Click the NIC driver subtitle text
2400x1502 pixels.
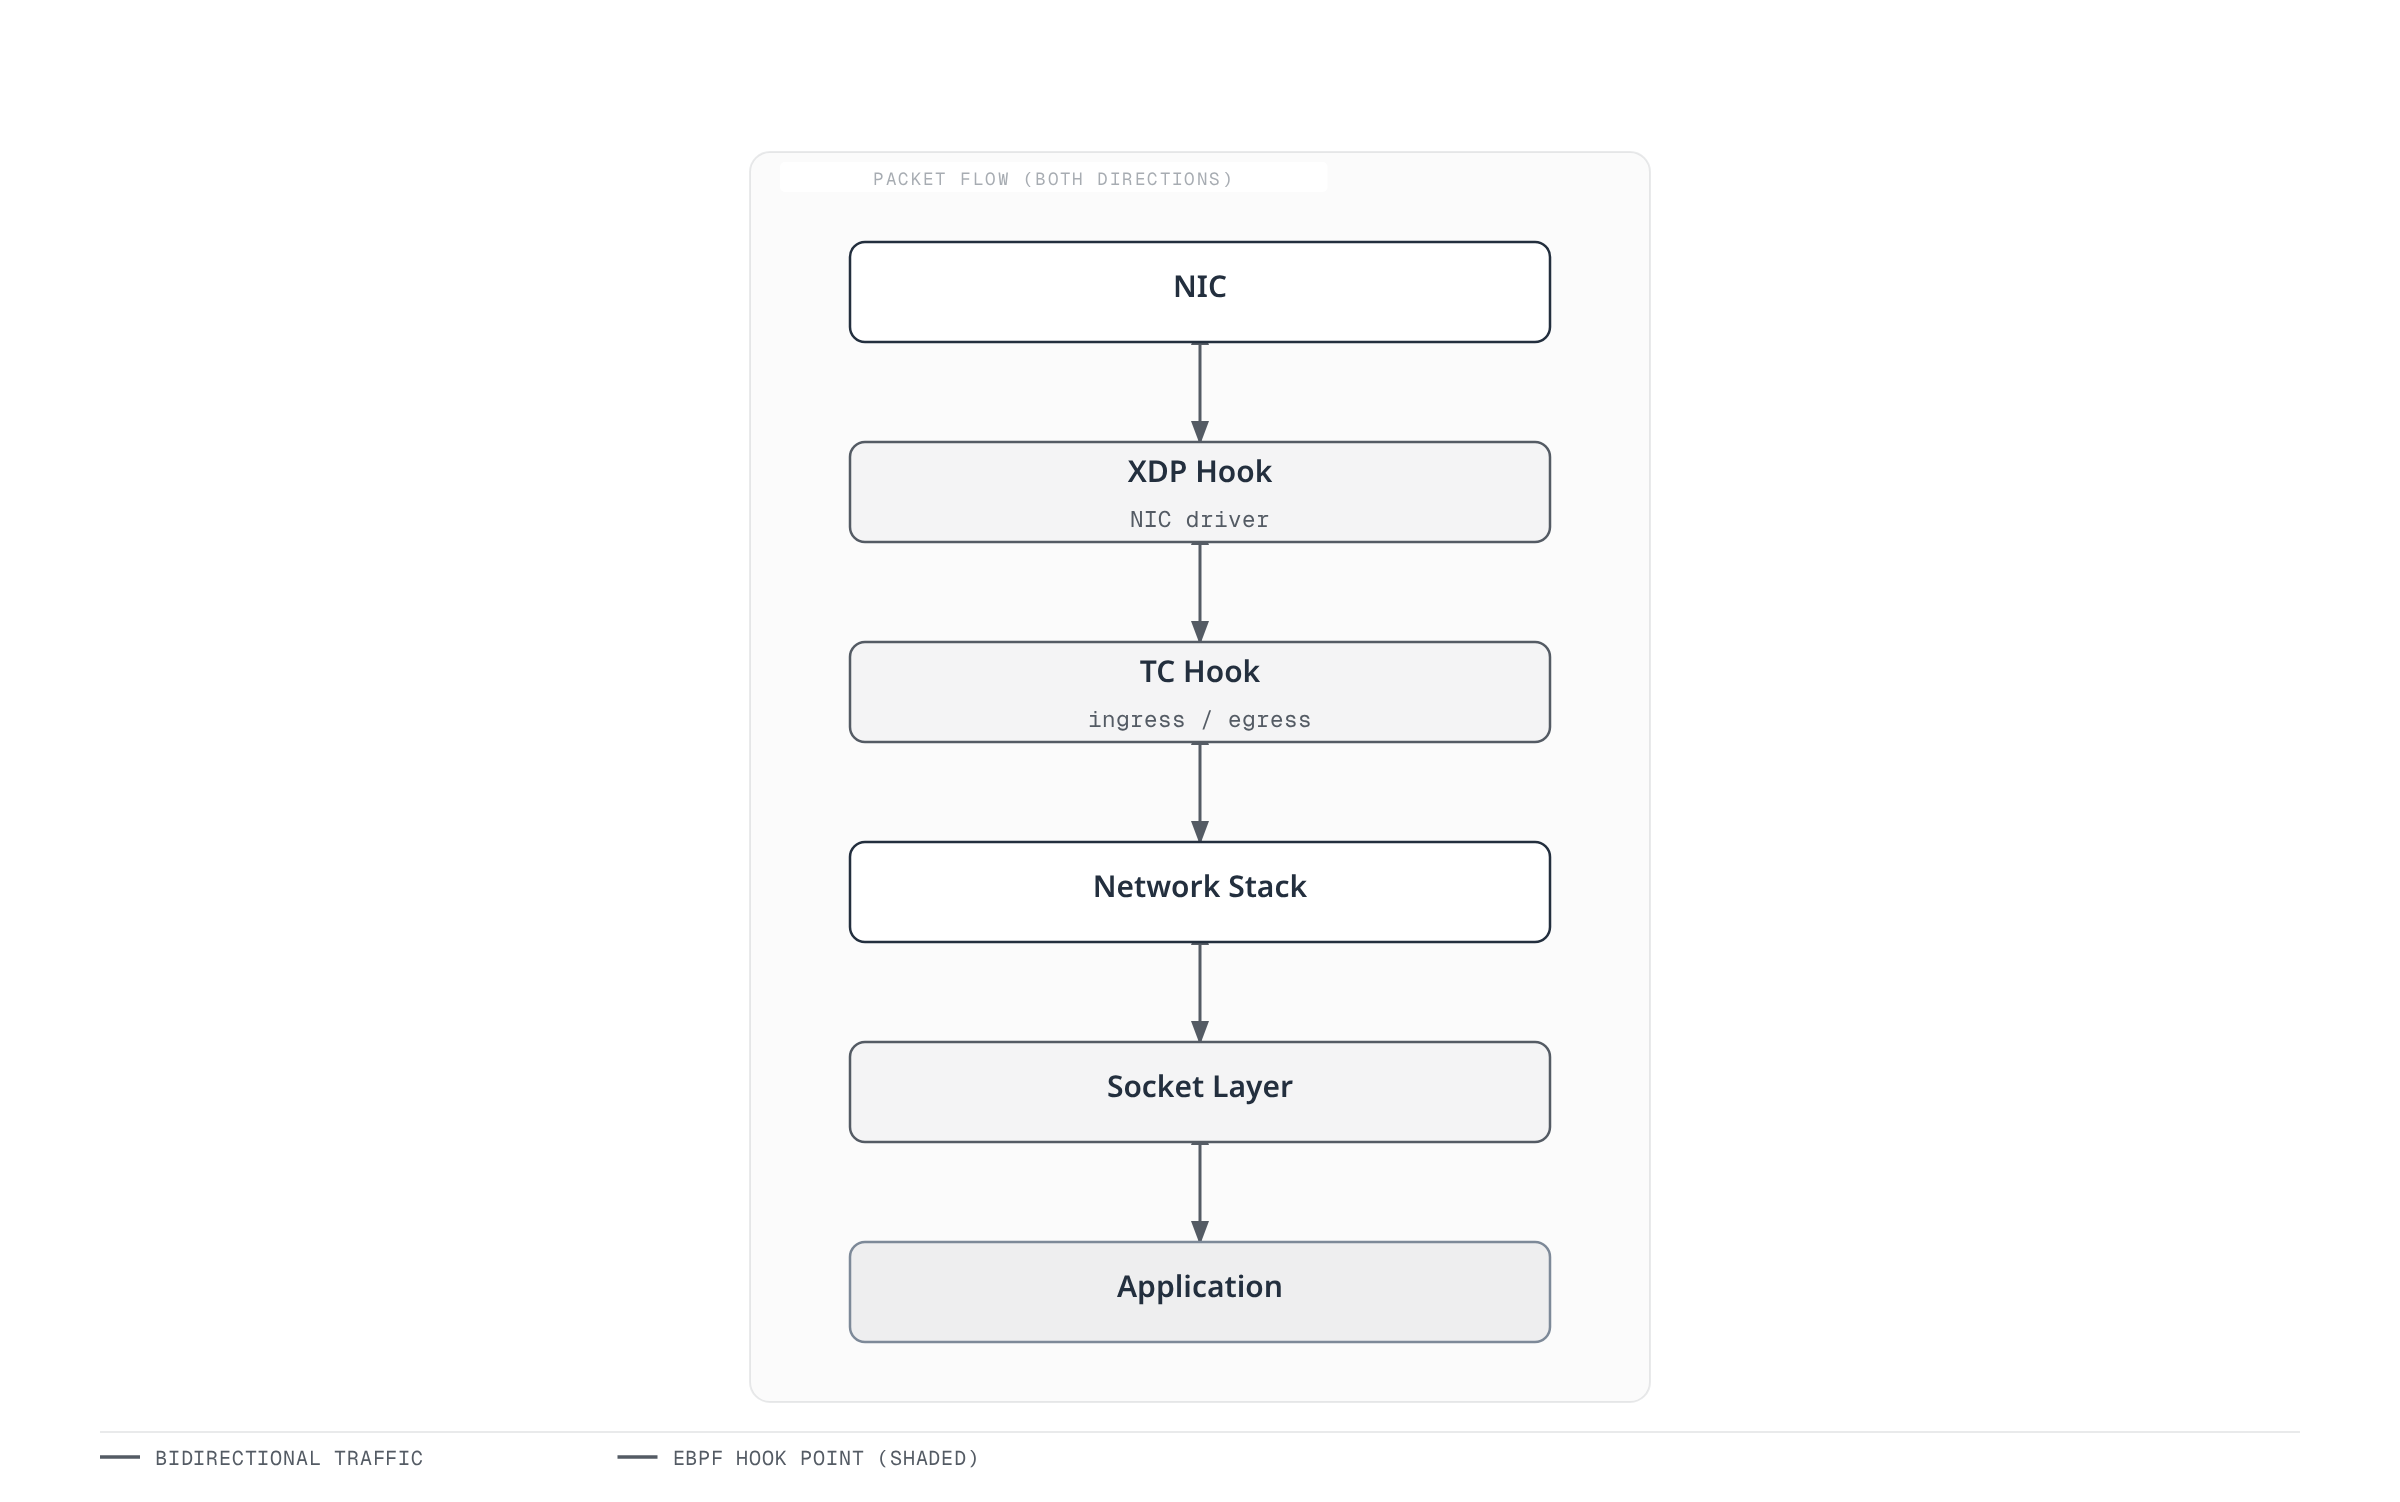[x=1199, y=520]
